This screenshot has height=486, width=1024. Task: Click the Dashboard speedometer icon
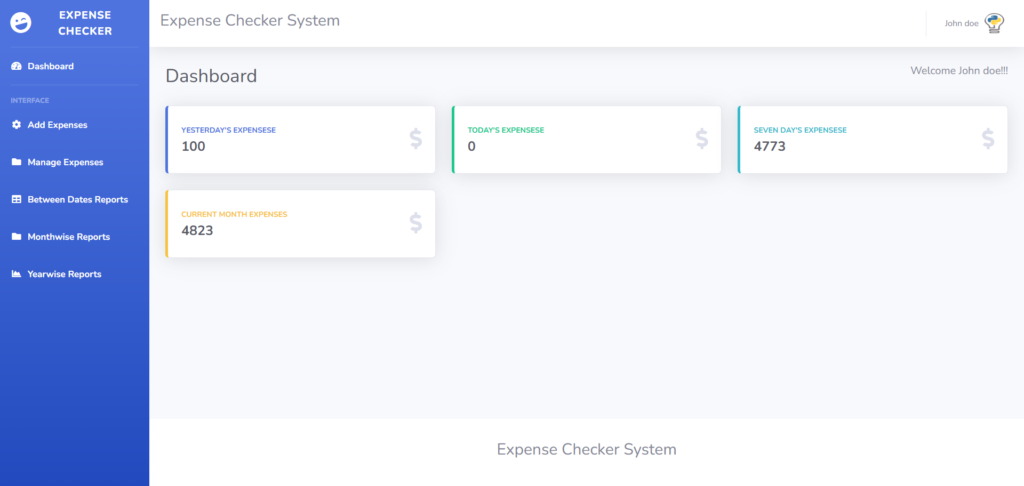tap(16, 67)
